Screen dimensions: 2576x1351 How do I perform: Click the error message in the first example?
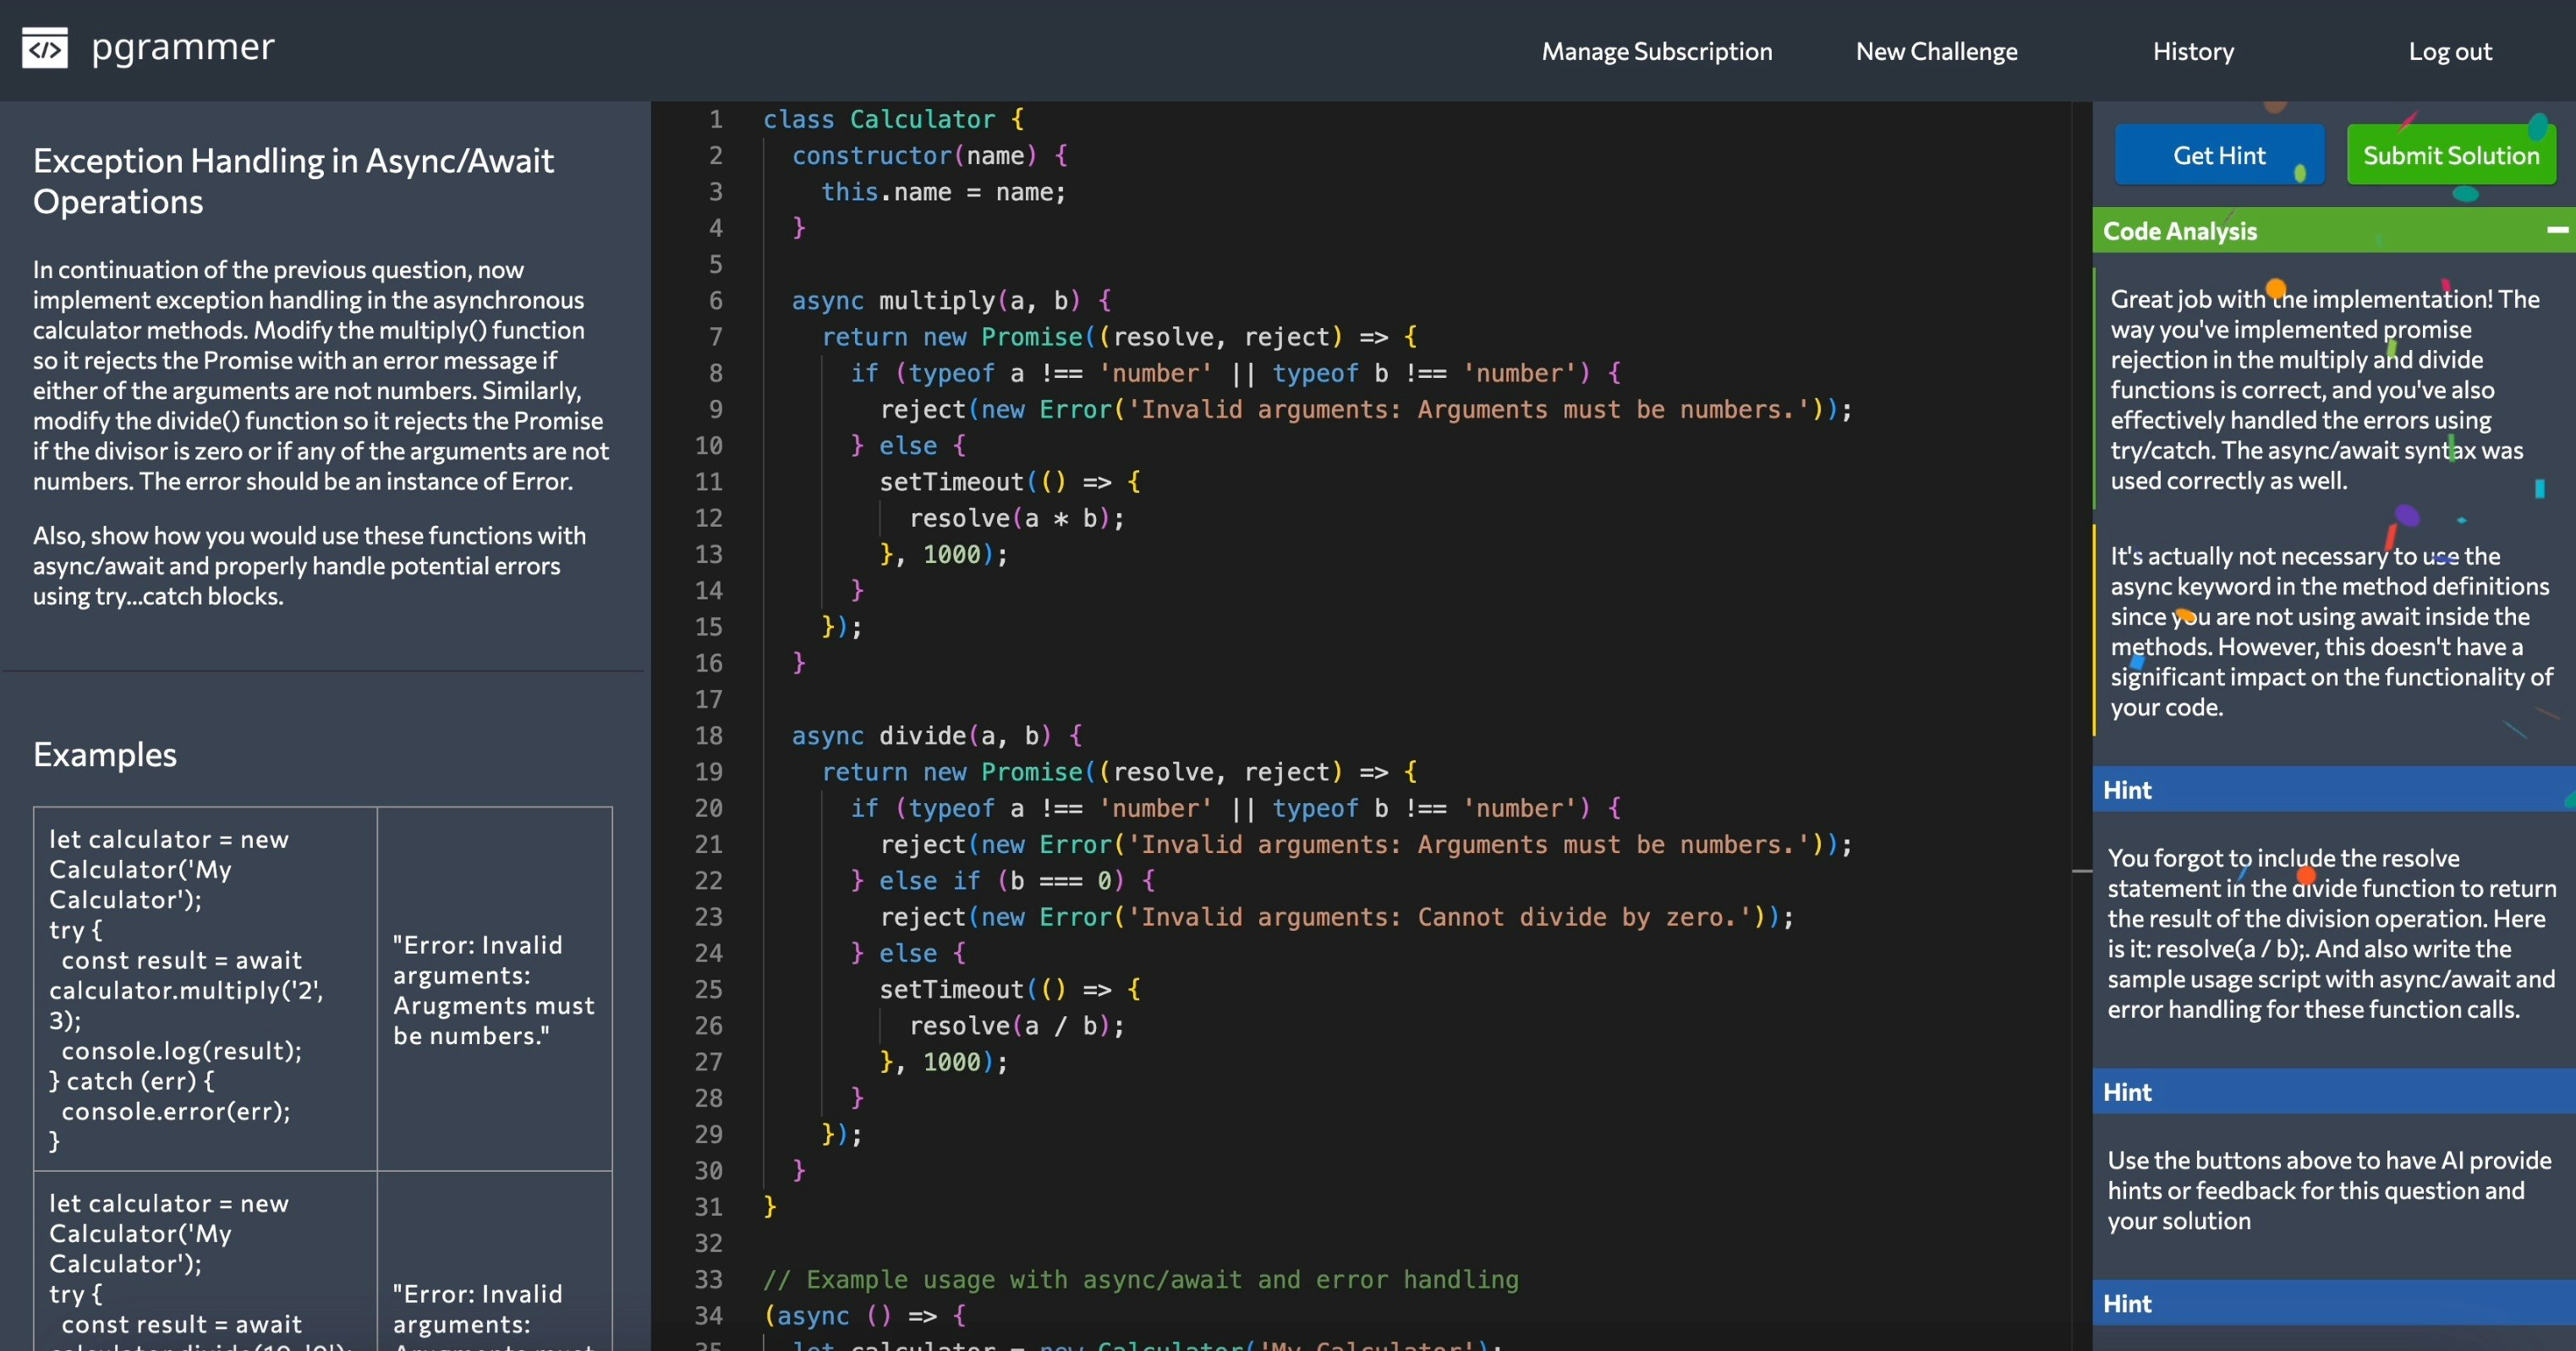[493, 990]
